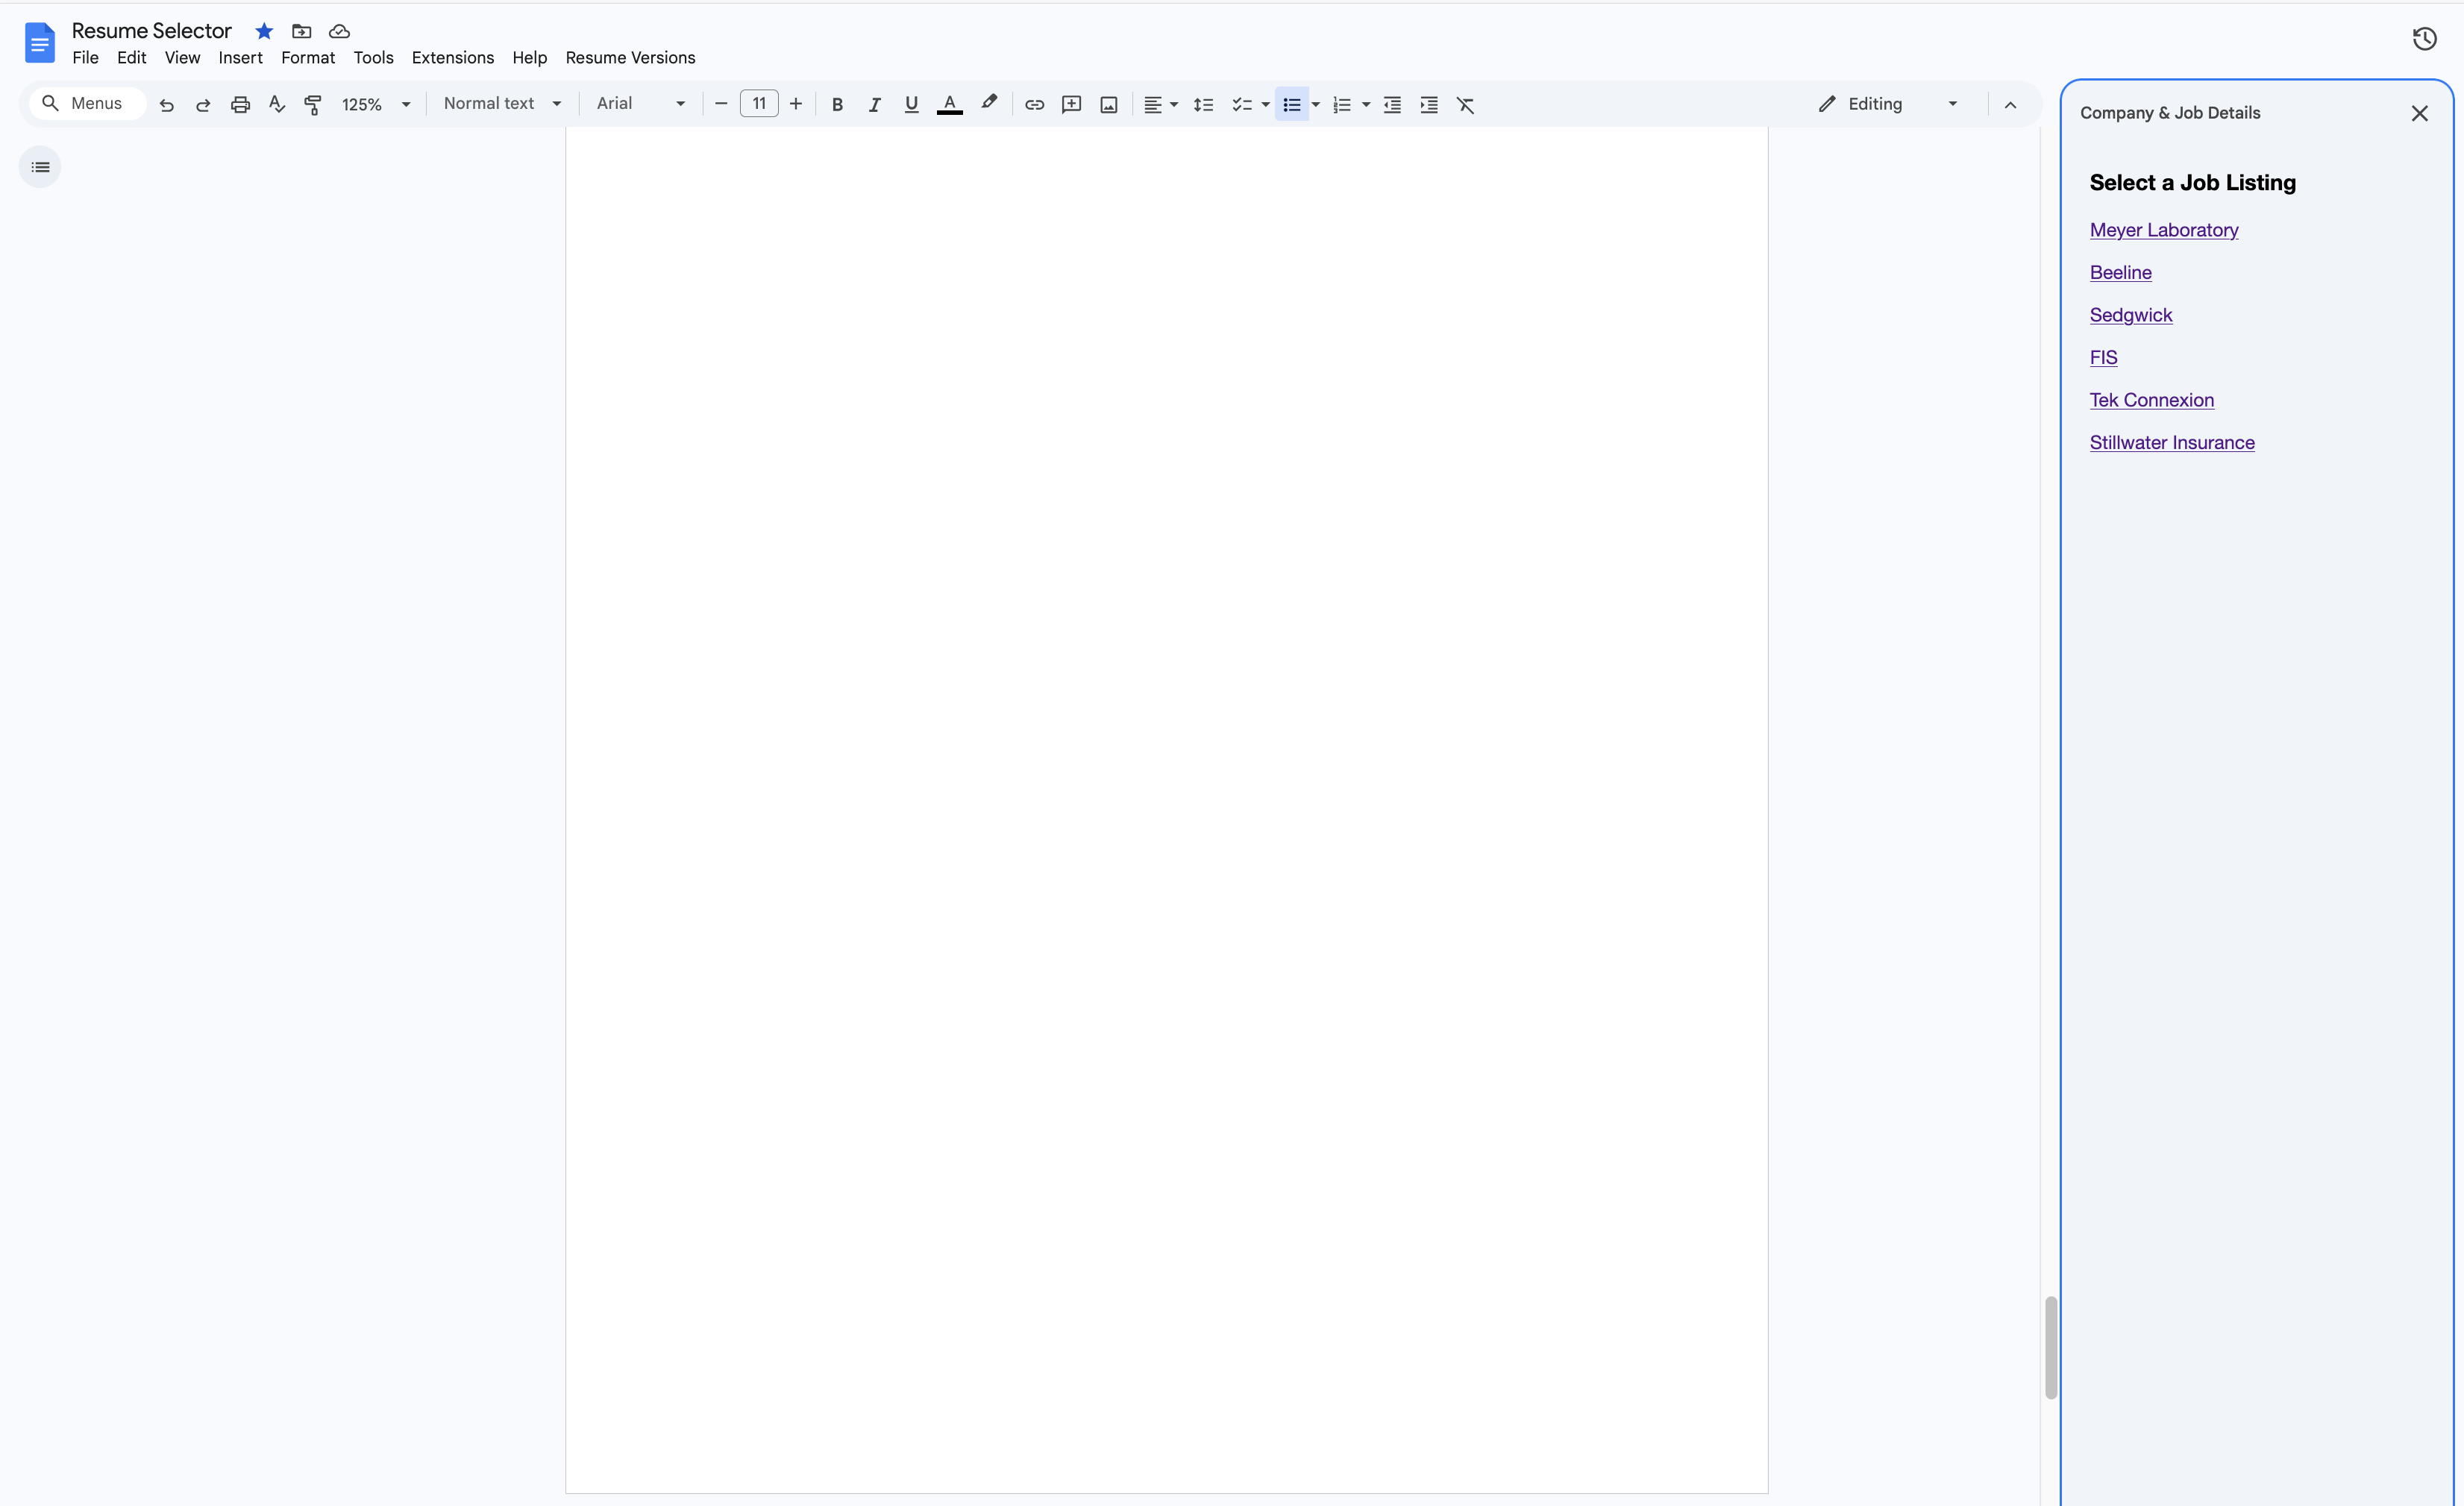Open the File menu
The height and width of the screenshot is (1506, 2464).
pos(85,58)
